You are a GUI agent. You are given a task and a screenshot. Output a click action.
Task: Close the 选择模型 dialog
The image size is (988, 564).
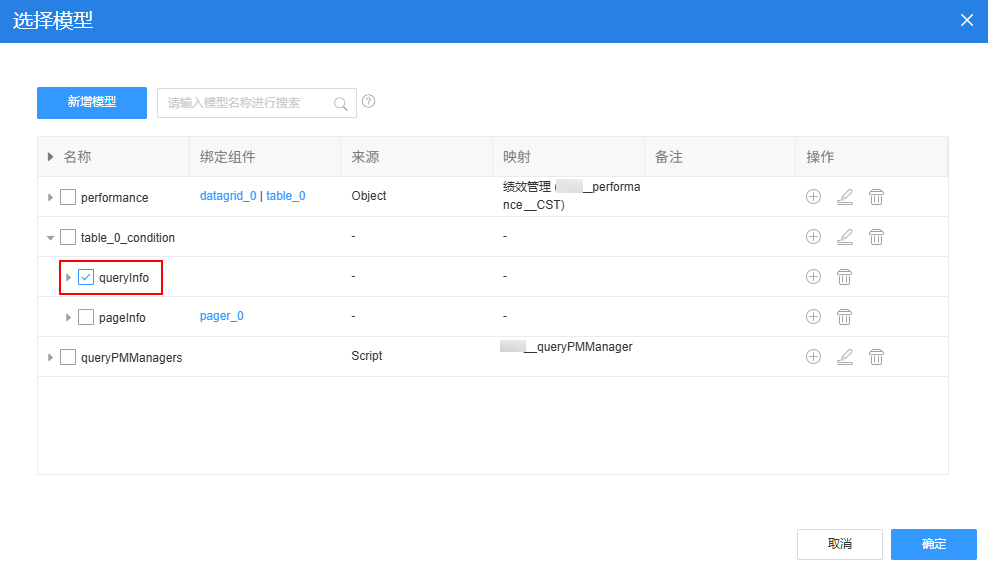[x=967, y=20]
